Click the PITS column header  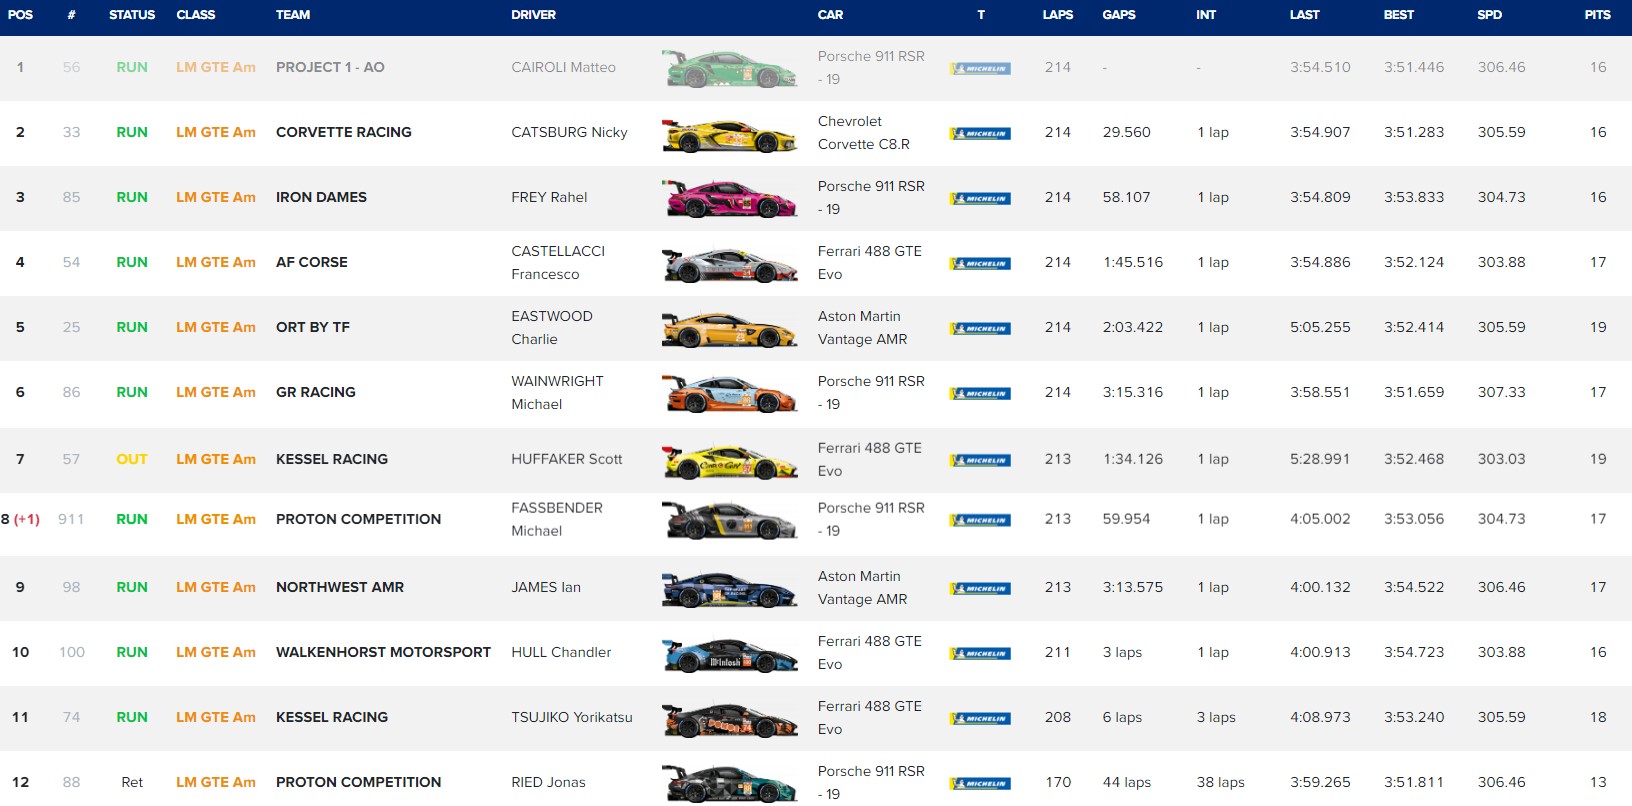coord(1597,15)
